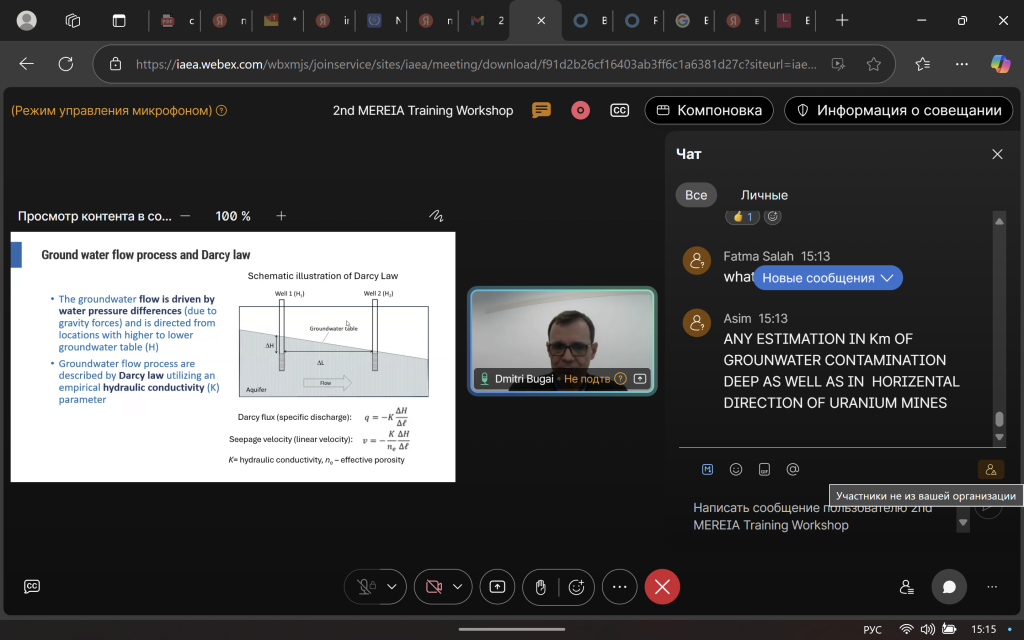This screenshot has height=640, width=1024.
Task: Switch to the Личные chat tab
Action: click(764, 195)
